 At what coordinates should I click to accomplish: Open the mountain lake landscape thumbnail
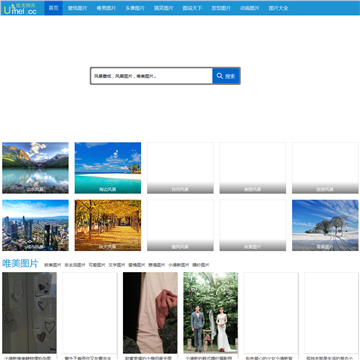pyautogui.click(x=35, y=168)
